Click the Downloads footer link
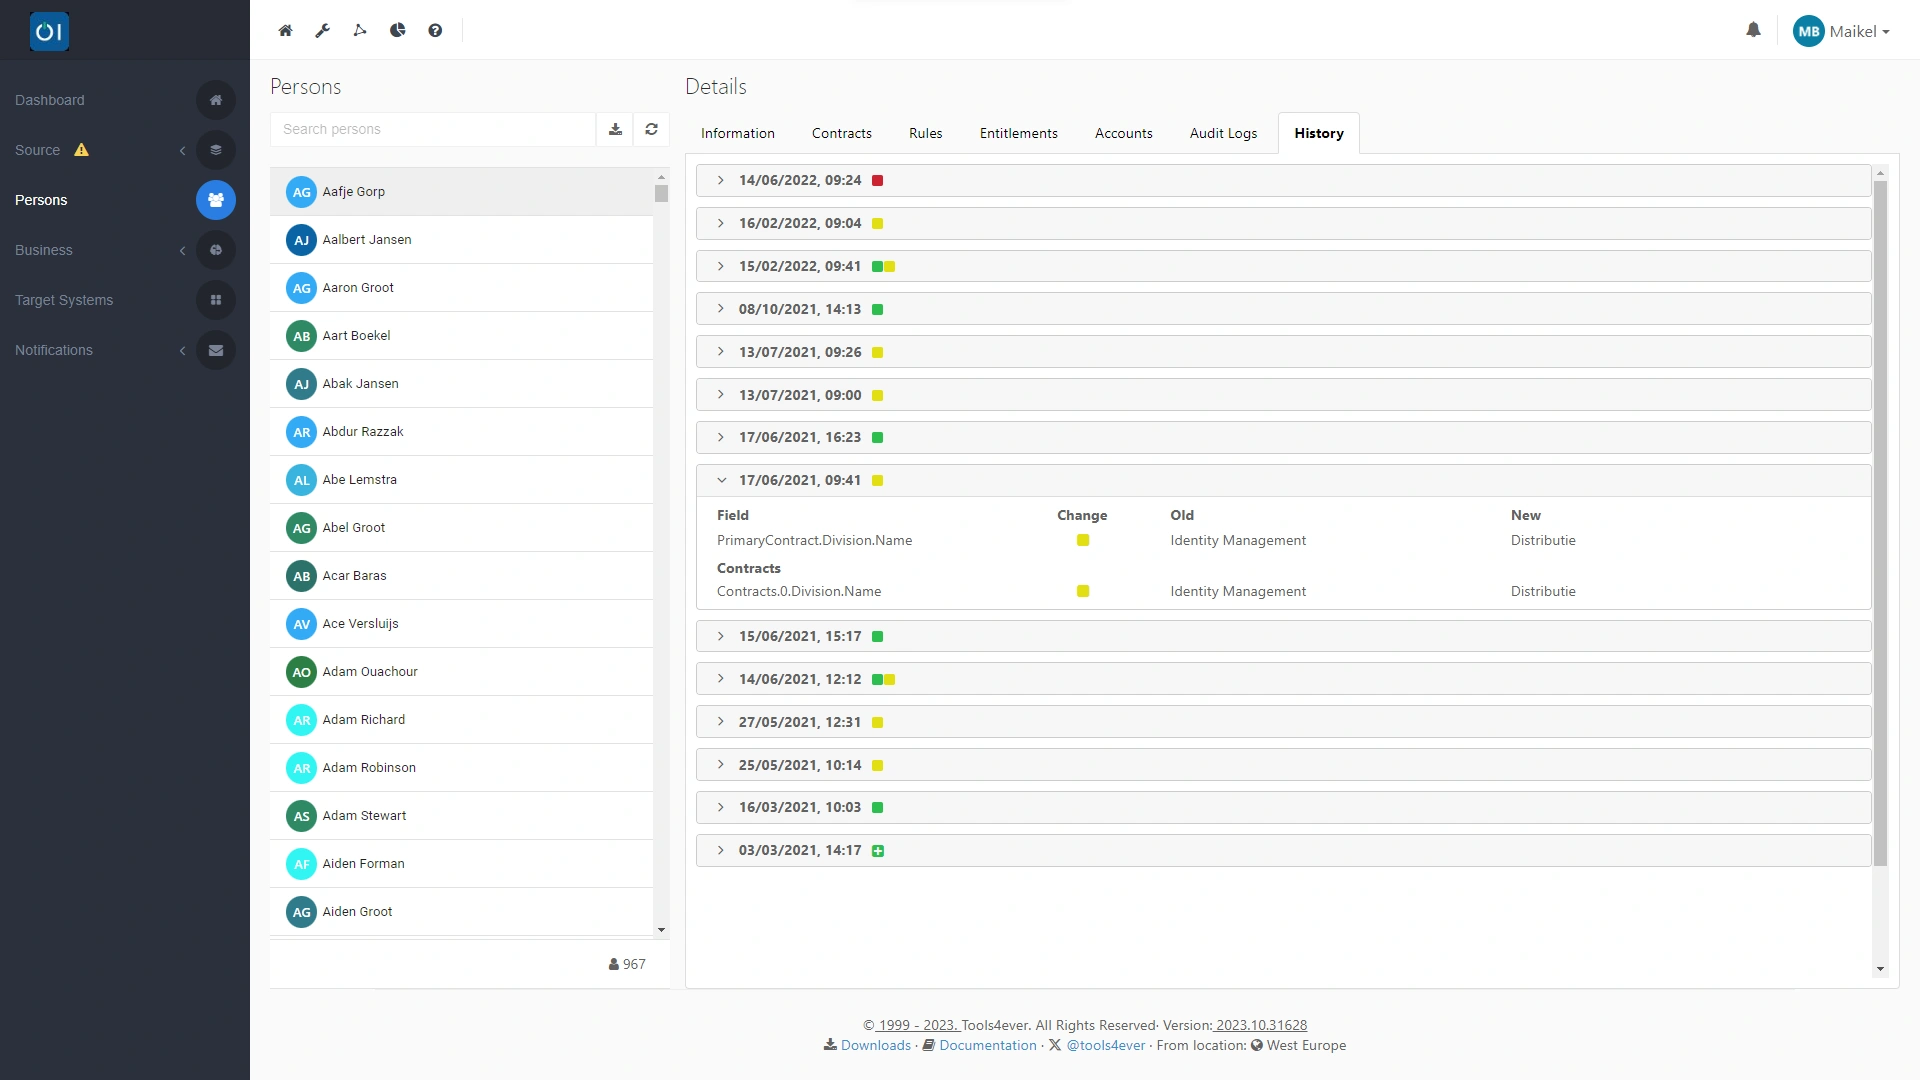Screen dimensions: 1920x1080 [875, 1045]
